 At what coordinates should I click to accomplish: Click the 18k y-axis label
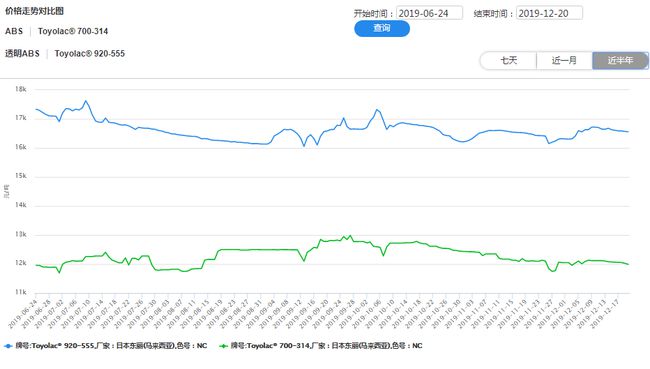(21, 89)
